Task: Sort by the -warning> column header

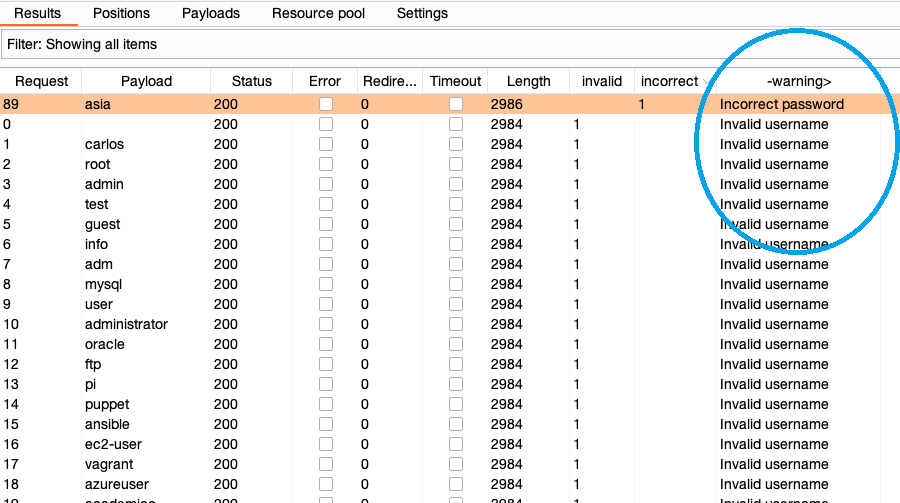Action: [x=799, y=81]
